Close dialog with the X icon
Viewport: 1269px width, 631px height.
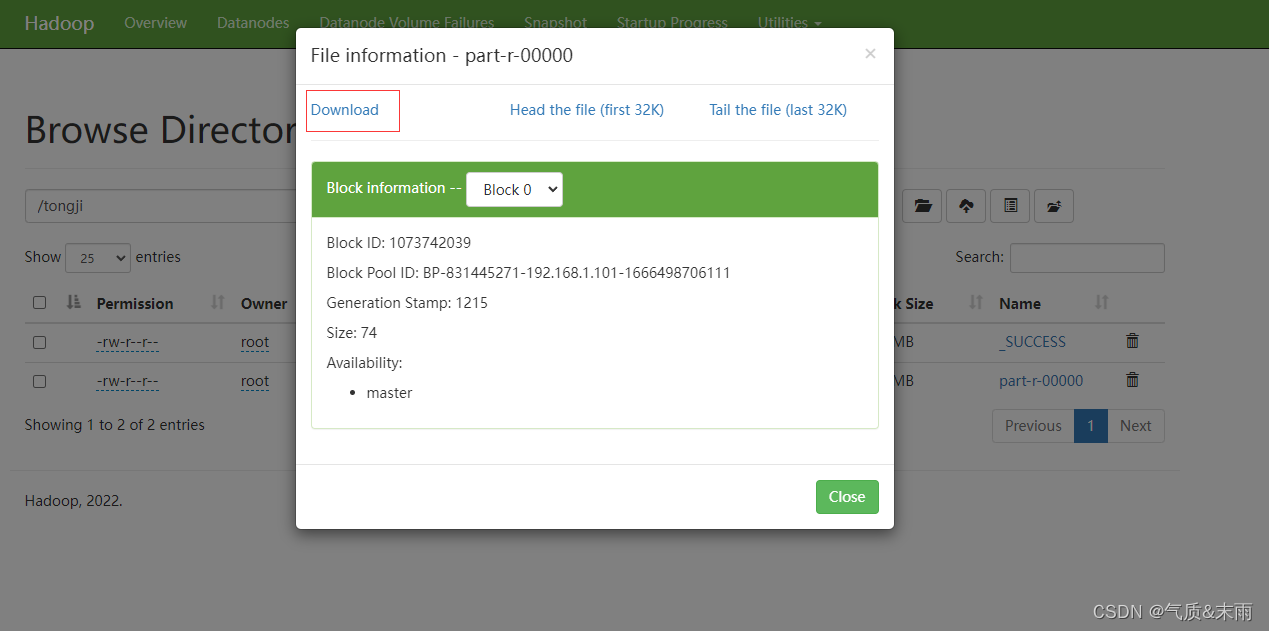pyautogui.click(x=870, y=54)
